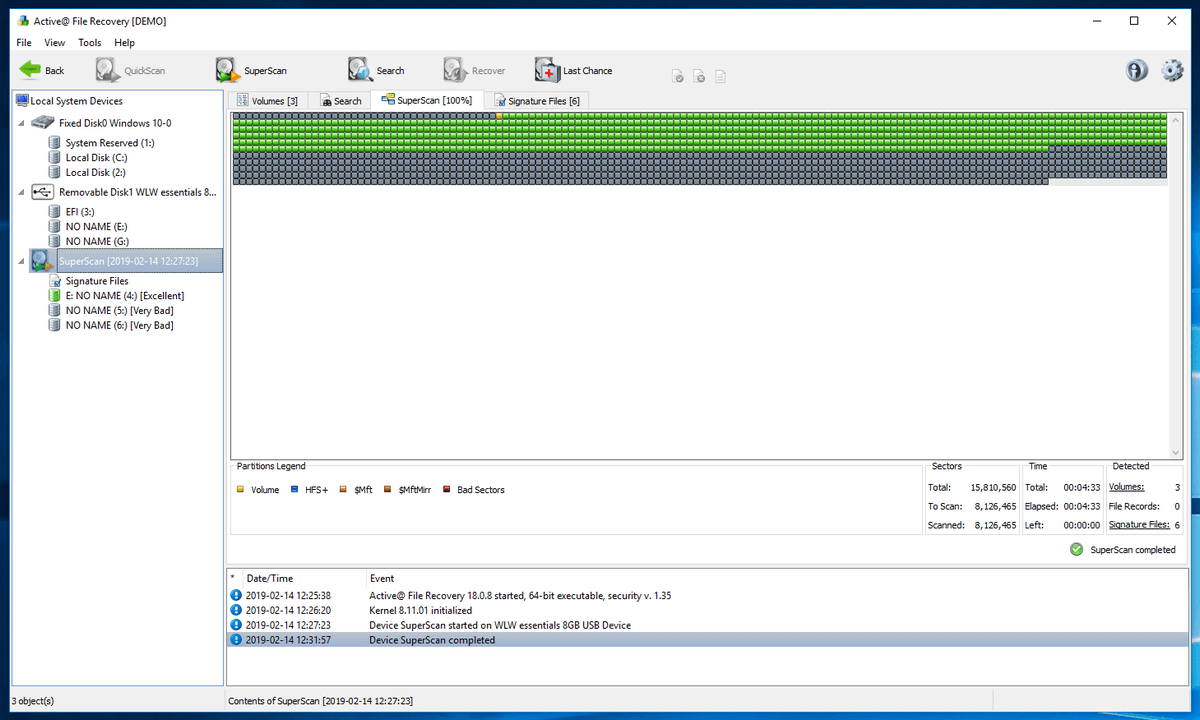Switch to the Search tab
Viewport: 1200px width, 720px height.
coord(340,100)
